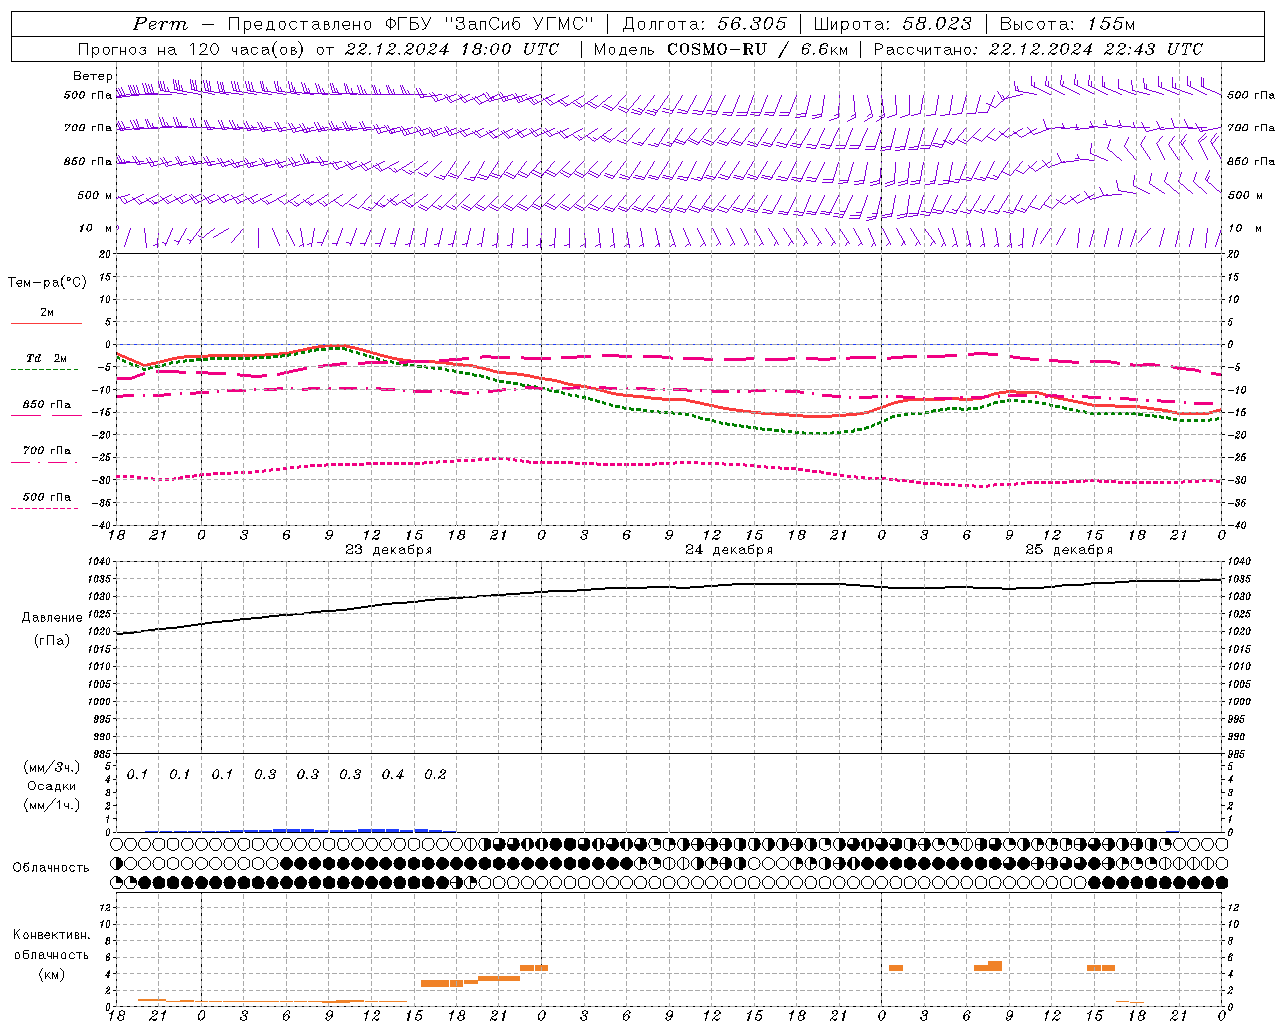
Task: Click the "850 гПа" temperature legend entry
Action: [47, 405]
